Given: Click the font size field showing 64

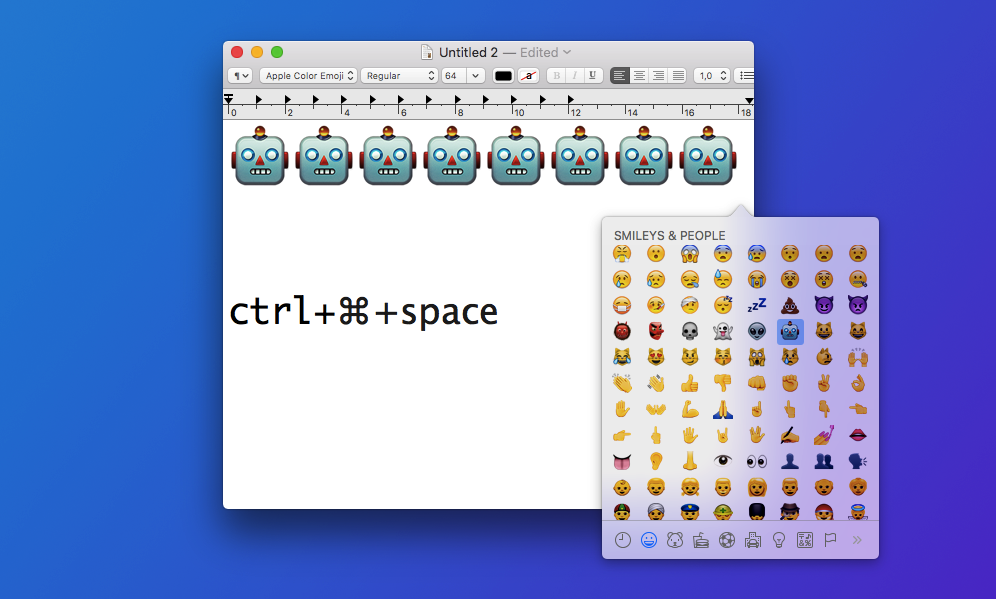Looking at the screenshot, I should click(x=454, y=76).
